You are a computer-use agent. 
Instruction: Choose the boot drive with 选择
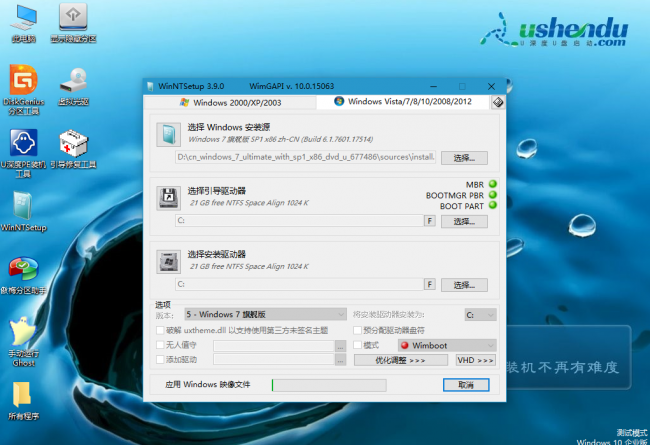click(x=464, y=221)
